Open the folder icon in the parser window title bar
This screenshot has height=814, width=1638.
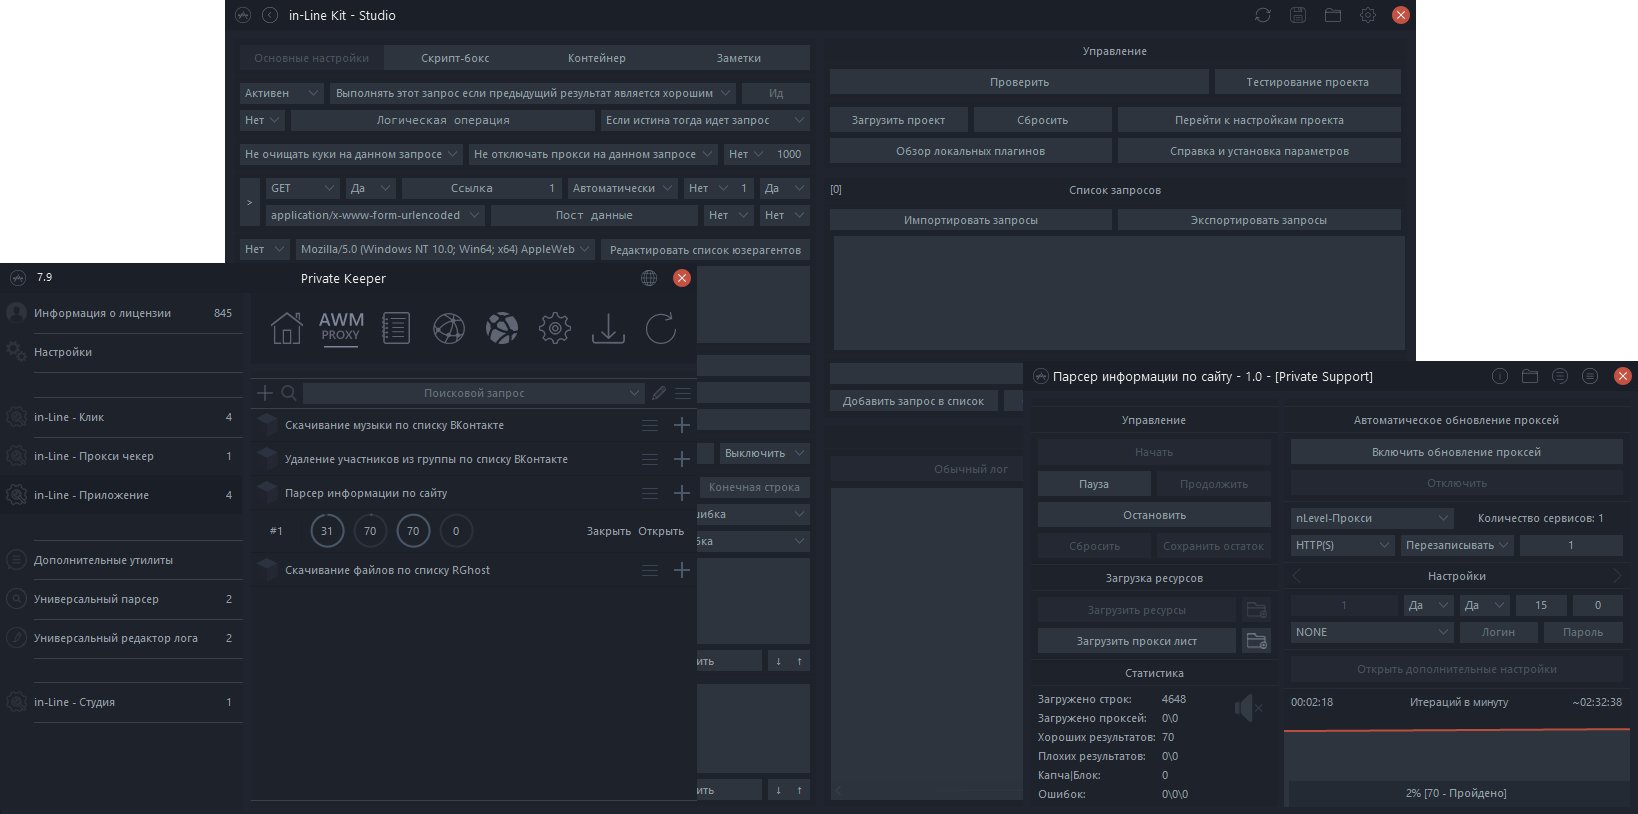click(x=1530, y=376)
